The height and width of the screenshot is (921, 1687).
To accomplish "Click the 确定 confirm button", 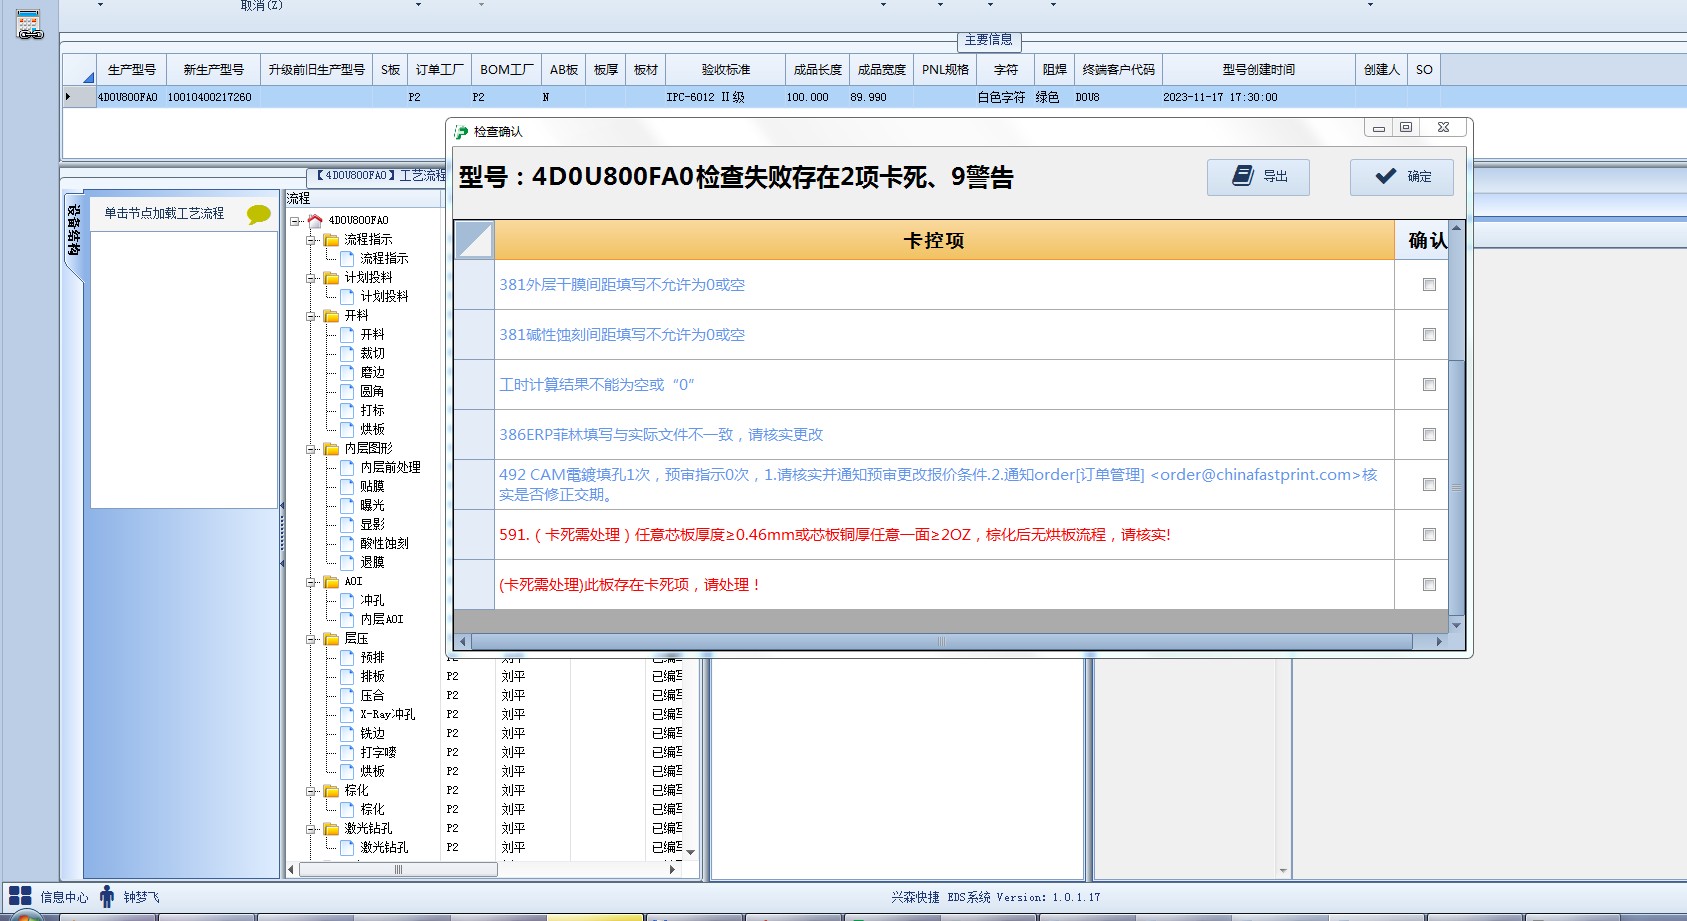I will pyautogui.click(x=1401, y=177).
